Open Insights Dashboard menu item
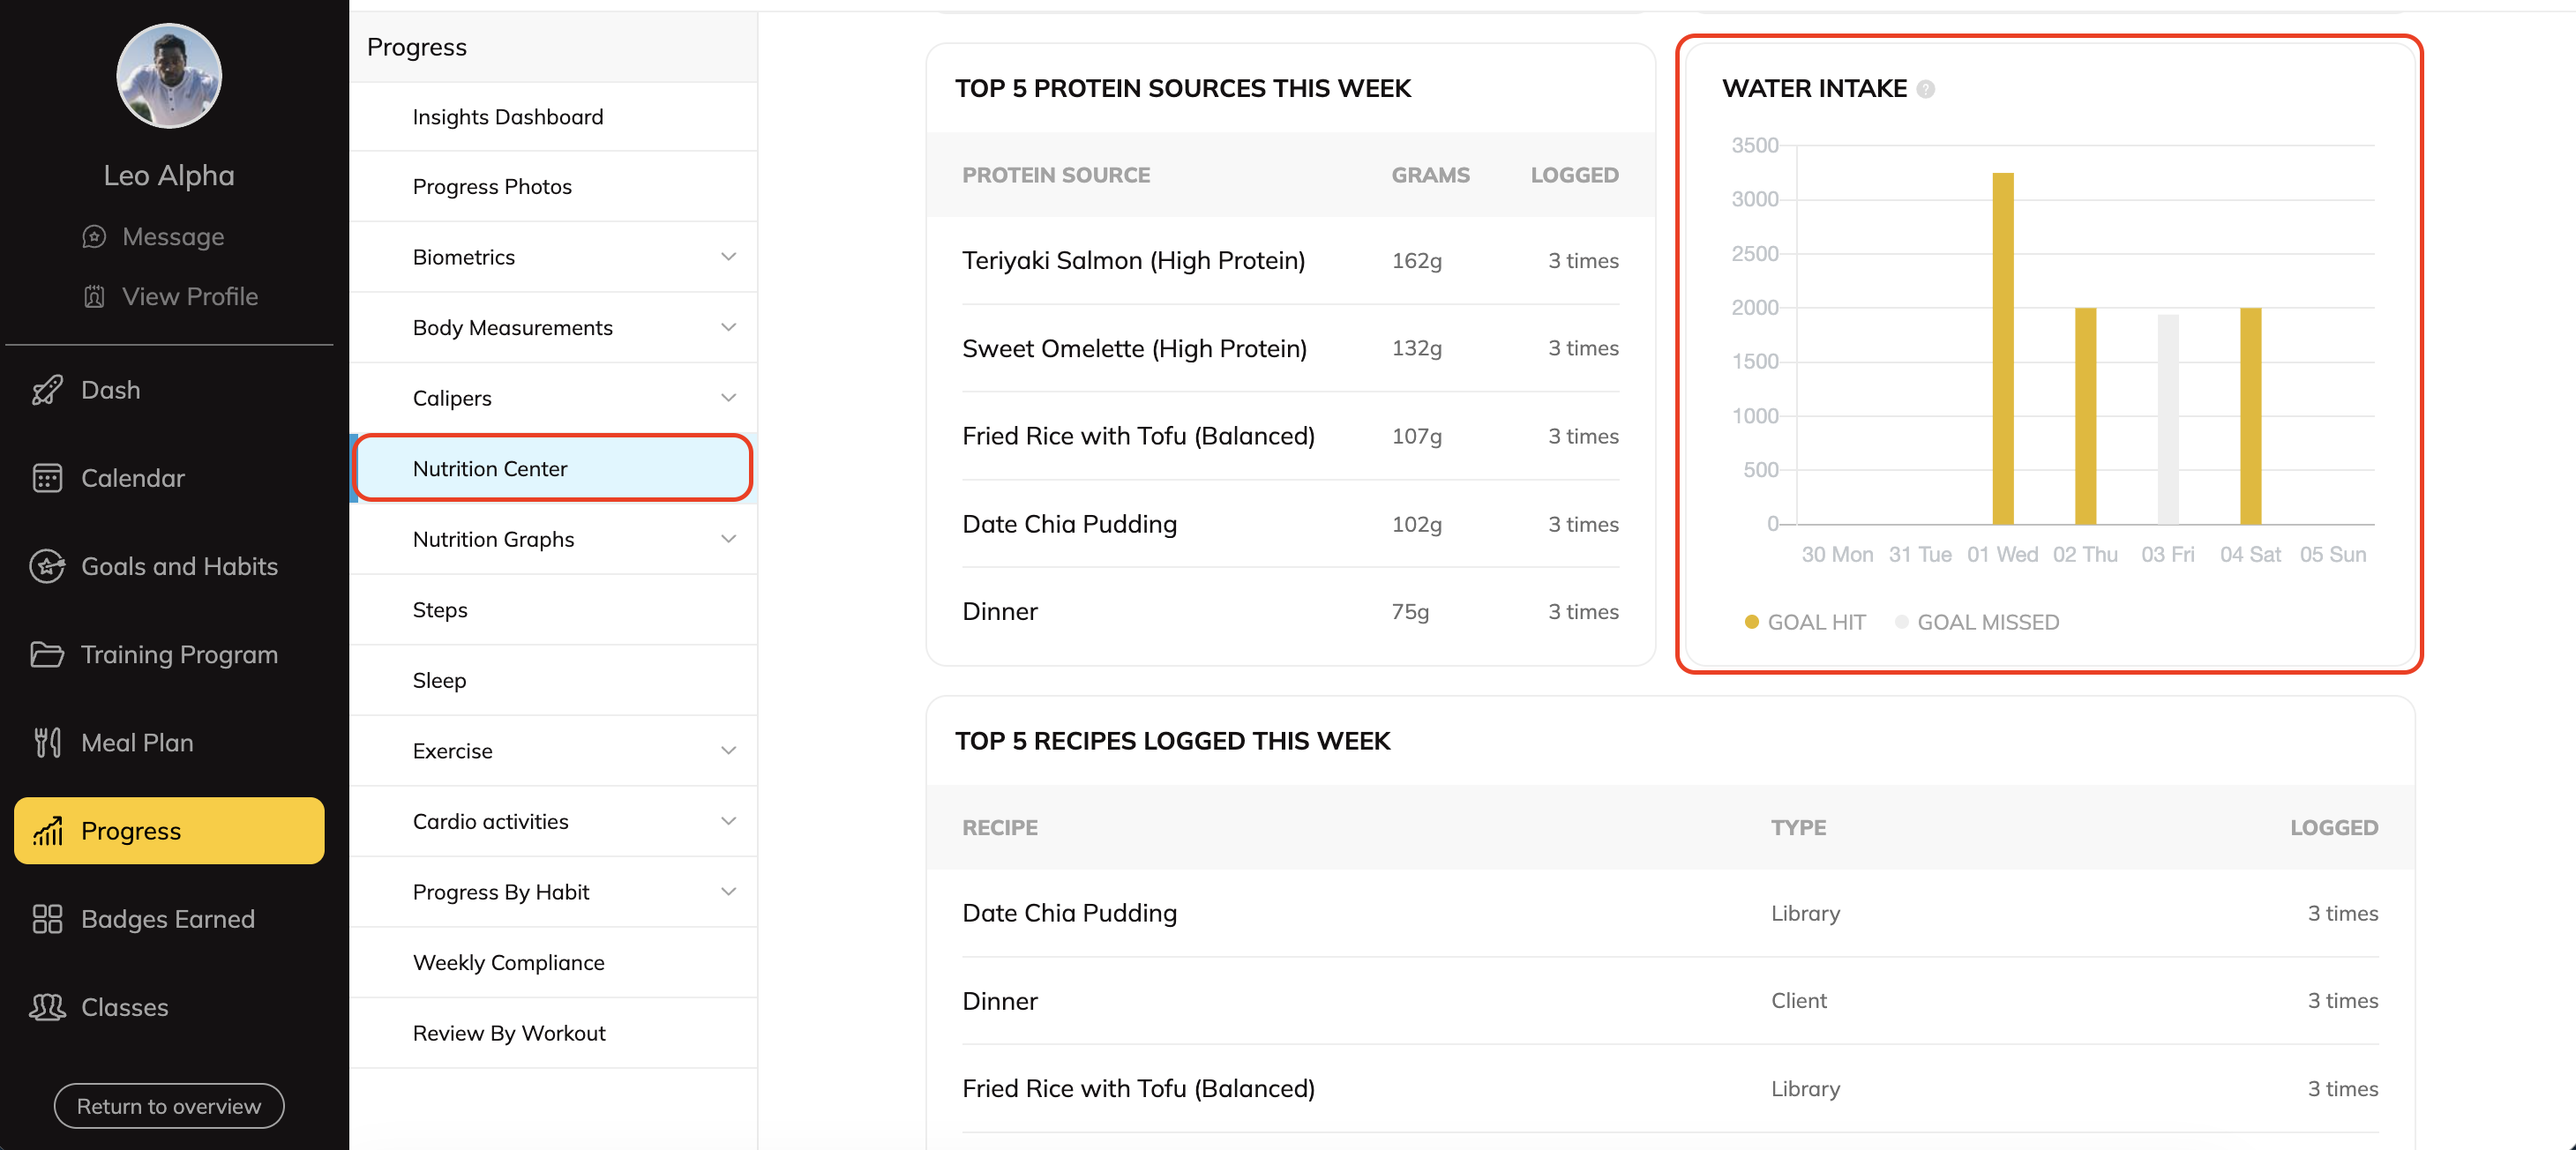This screenshot has width=2576, height=1150. pyautogui.click(x=507, y=117)
